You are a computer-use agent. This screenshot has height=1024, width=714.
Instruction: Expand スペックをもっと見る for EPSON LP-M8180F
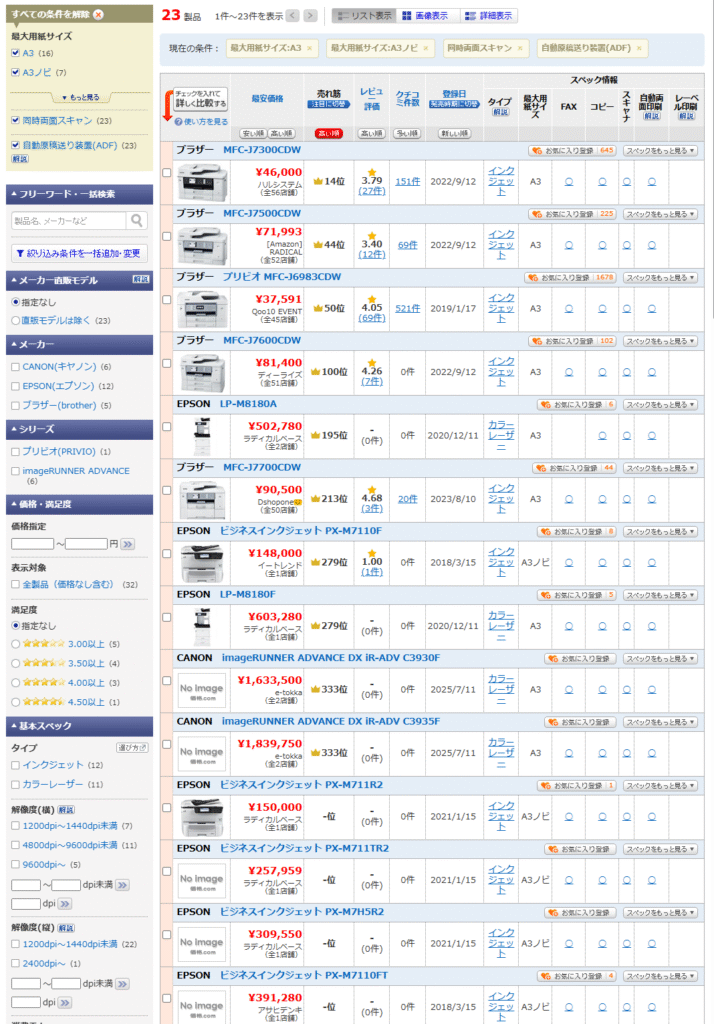(x=660, y=596)
